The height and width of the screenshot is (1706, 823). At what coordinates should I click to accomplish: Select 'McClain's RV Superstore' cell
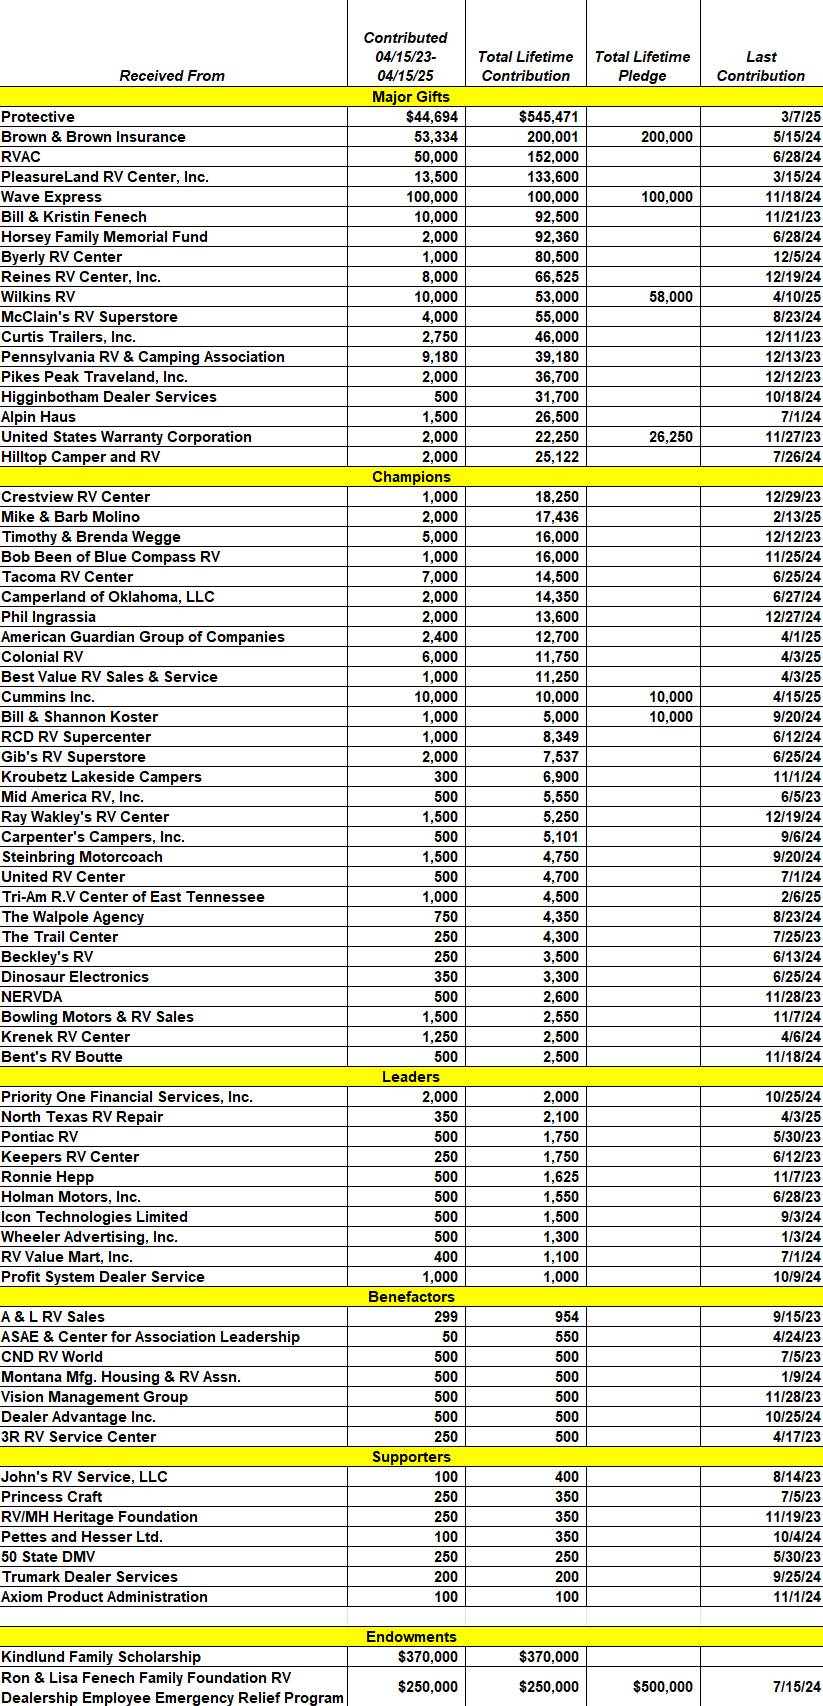click(89, 317)
